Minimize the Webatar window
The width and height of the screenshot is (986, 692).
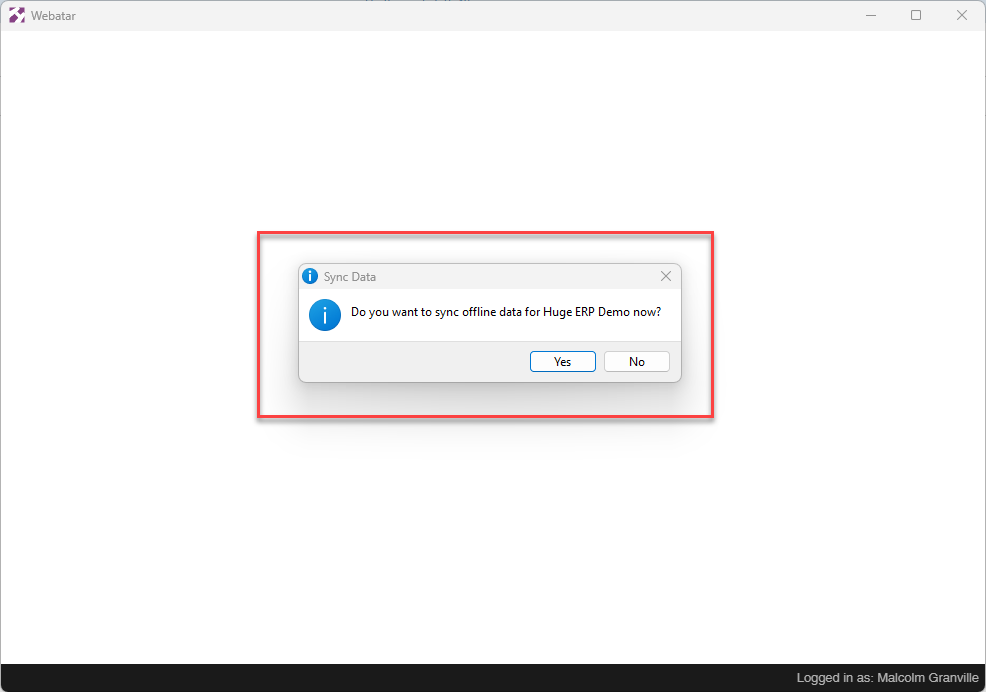[x=871, y=15]
